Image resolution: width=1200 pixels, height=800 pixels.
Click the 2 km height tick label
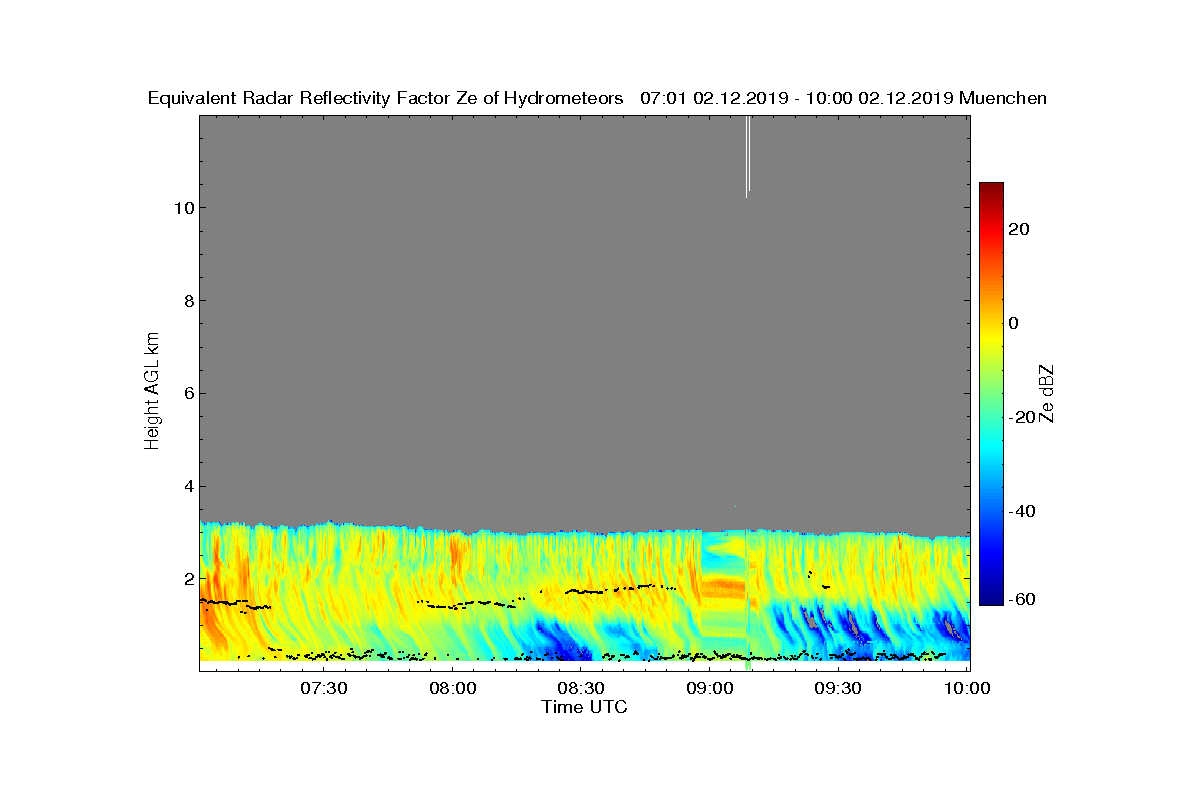187,579
